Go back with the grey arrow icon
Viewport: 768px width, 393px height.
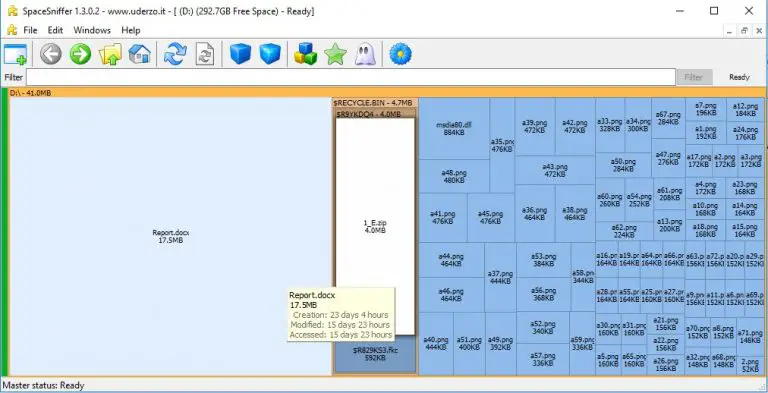pos(50,54)
